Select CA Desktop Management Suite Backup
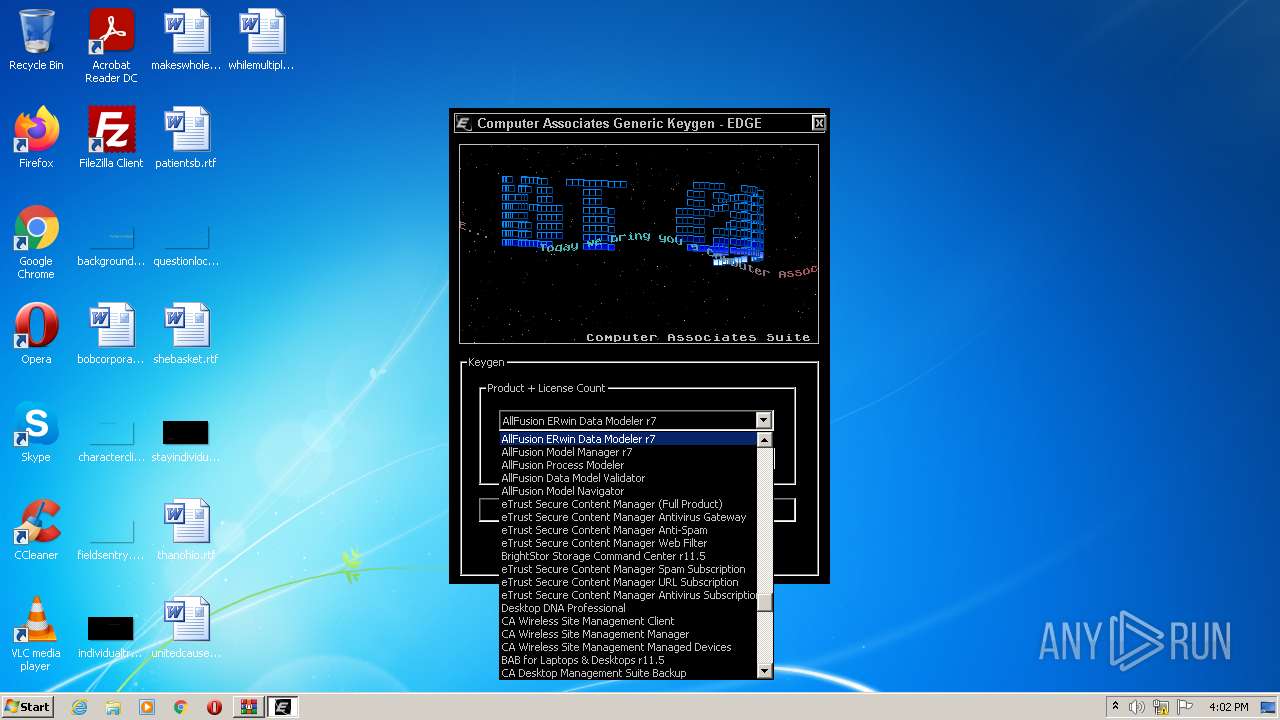1280x720 pixels. 628,673
